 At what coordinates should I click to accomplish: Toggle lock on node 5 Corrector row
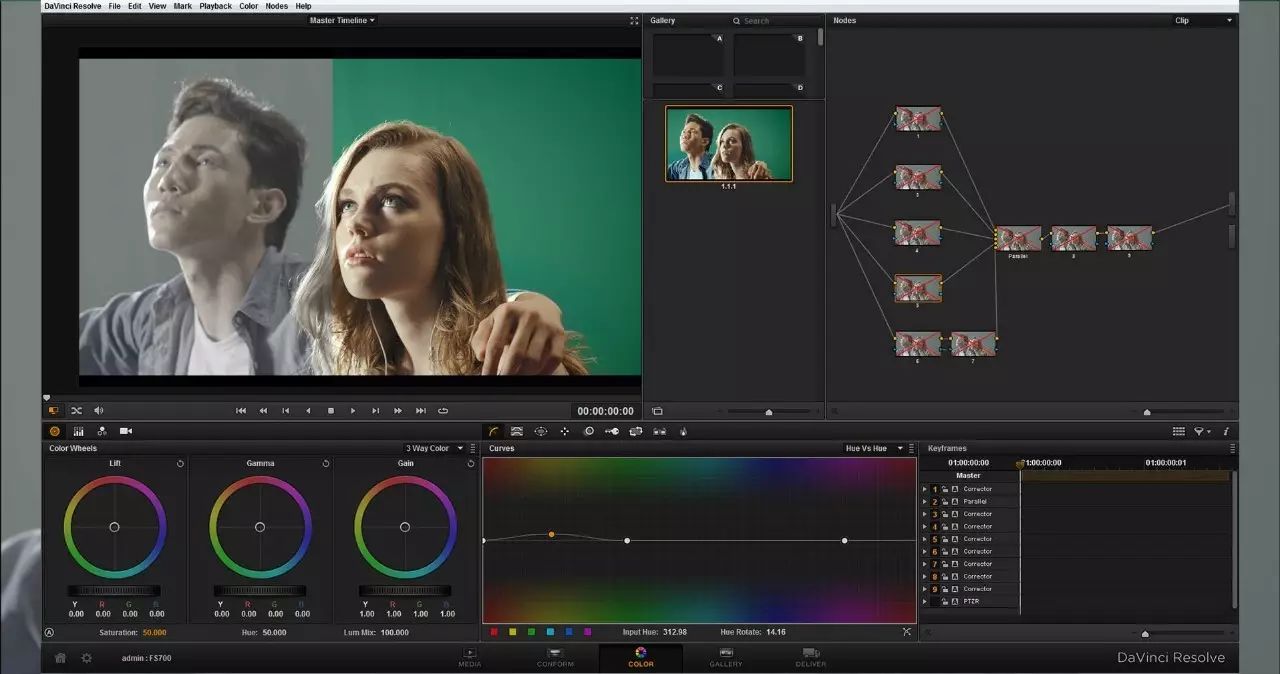tap(945, 539)
